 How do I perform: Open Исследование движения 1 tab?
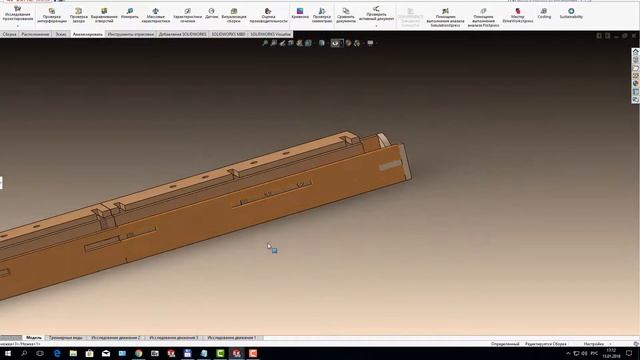[231, 338]
